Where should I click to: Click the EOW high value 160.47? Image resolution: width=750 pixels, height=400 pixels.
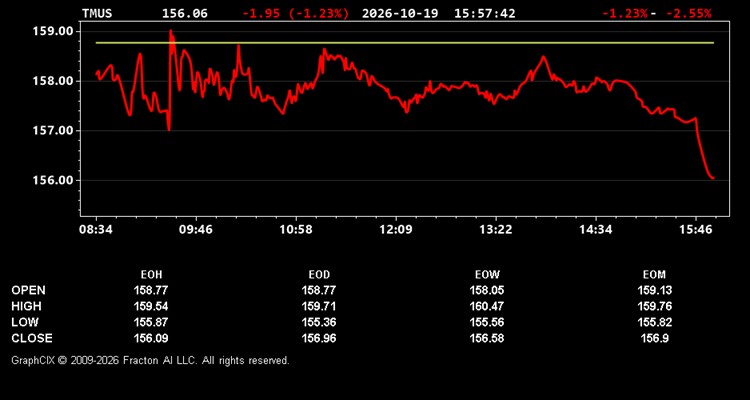[x=487, y=306]
